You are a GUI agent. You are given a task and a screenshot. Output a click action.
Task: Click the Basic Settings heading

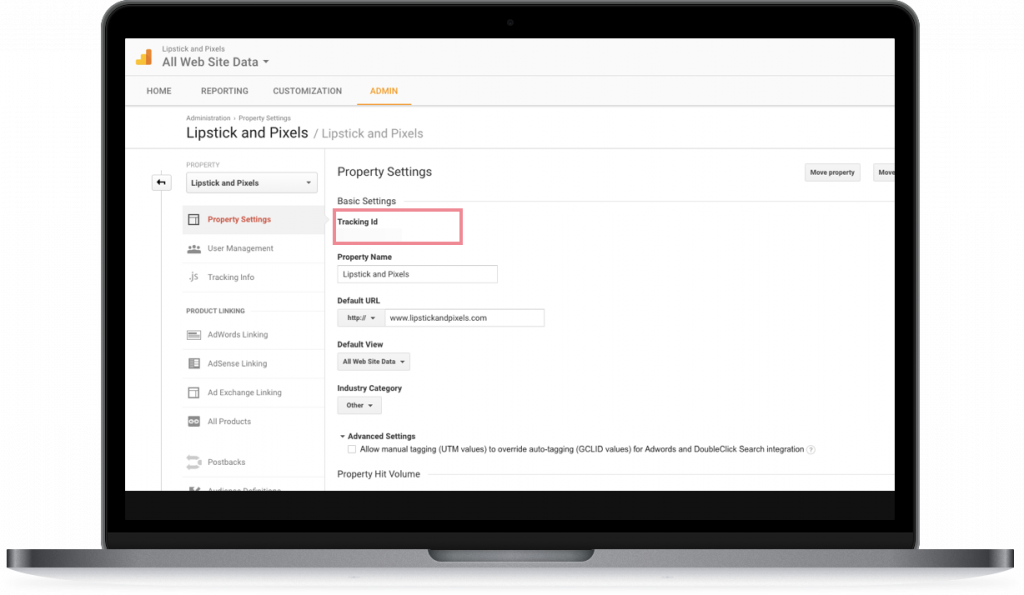366,201
